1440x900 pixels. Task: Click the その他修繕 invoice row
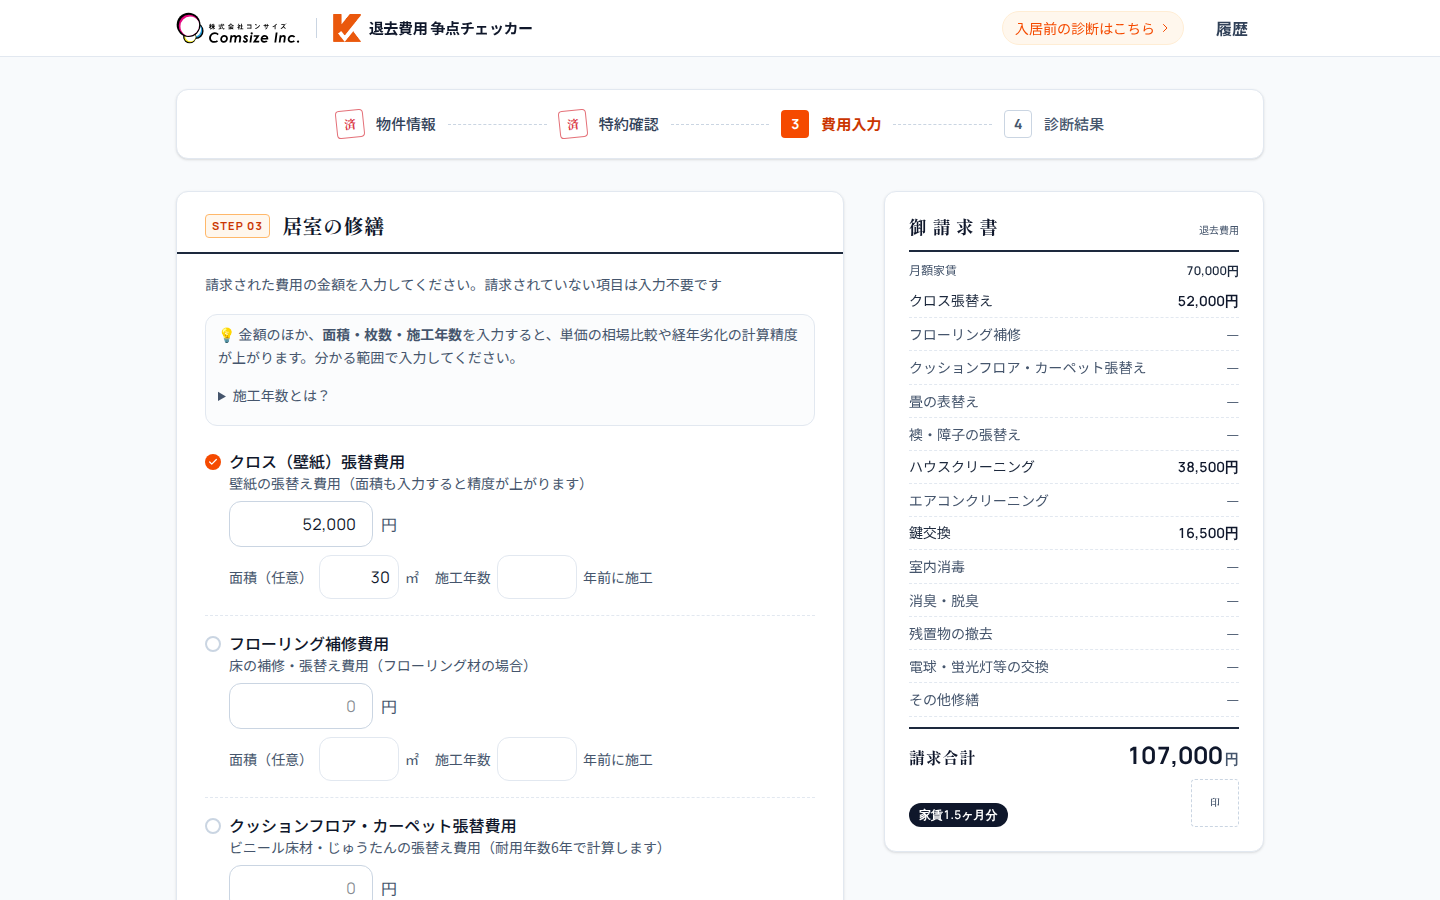tap(1074, 700)
